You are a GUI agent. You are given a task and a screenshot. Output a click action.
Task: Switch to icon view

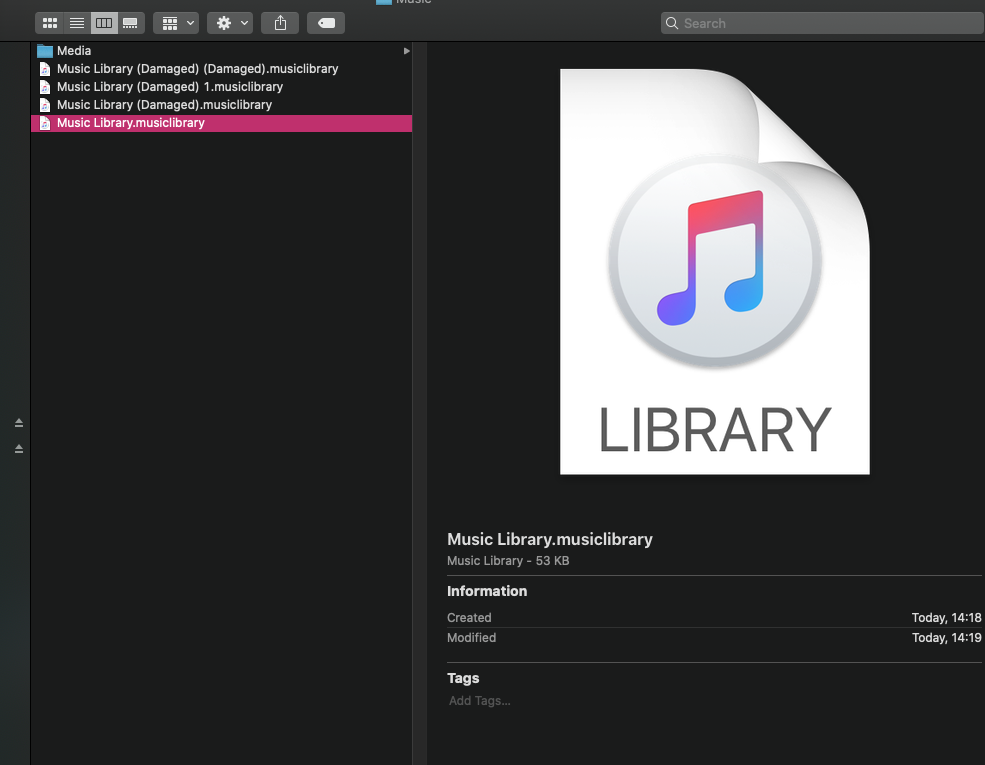pyautogui.click(x=50, y=23)
